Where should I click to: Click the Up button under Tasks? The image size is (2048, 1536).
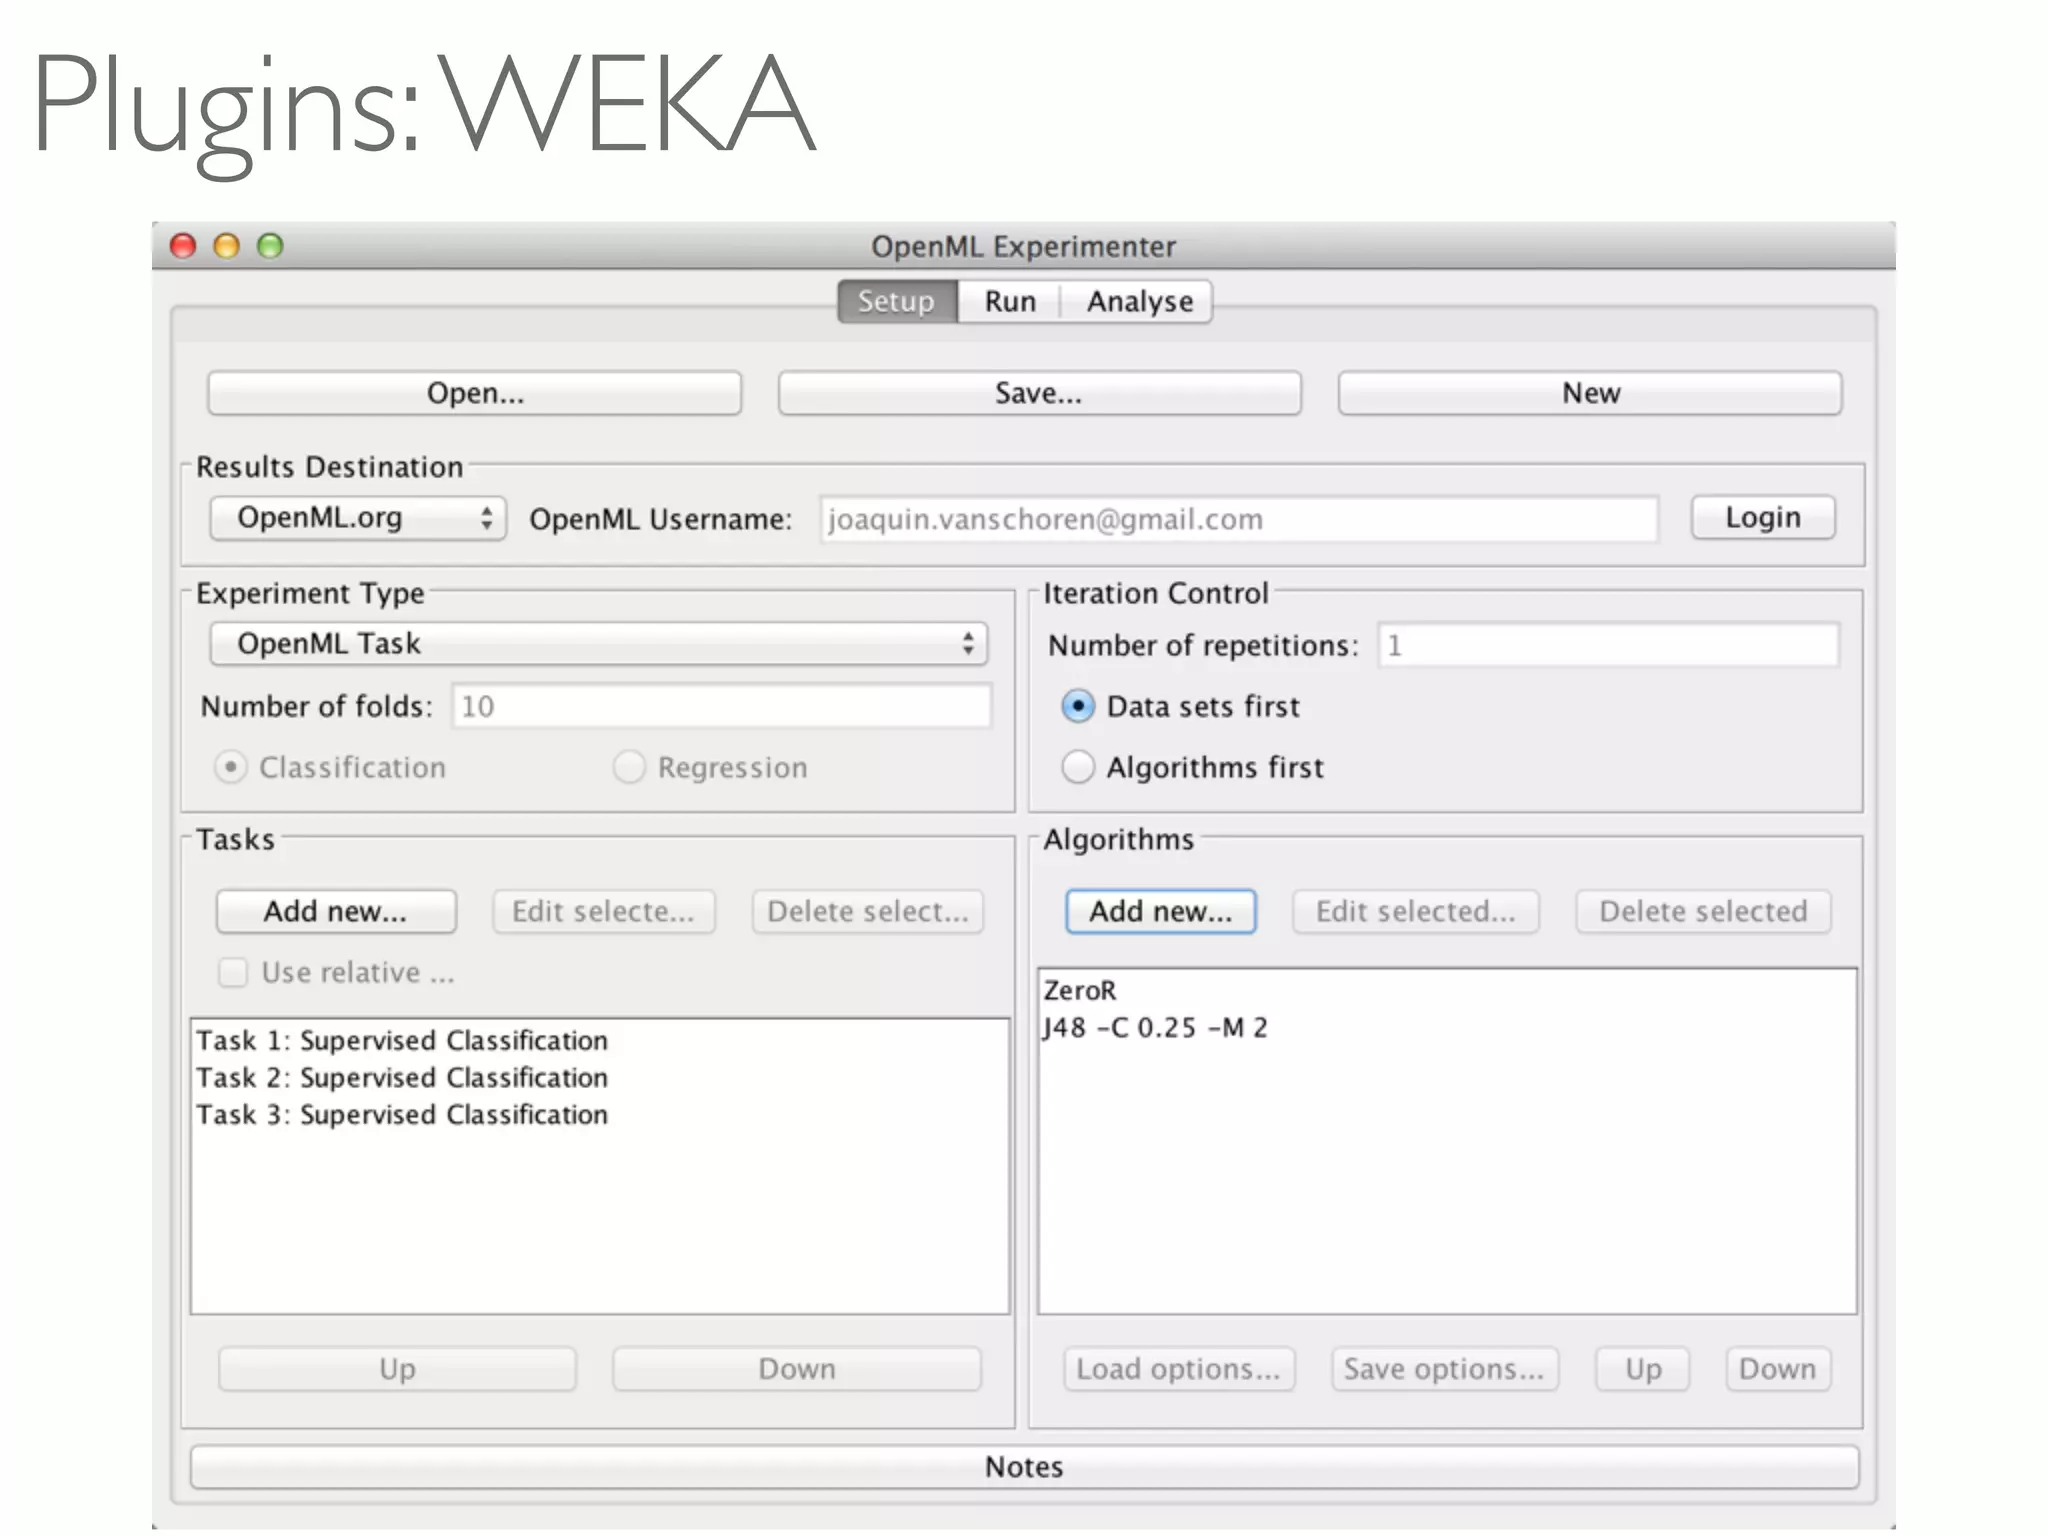[397, 1368]
